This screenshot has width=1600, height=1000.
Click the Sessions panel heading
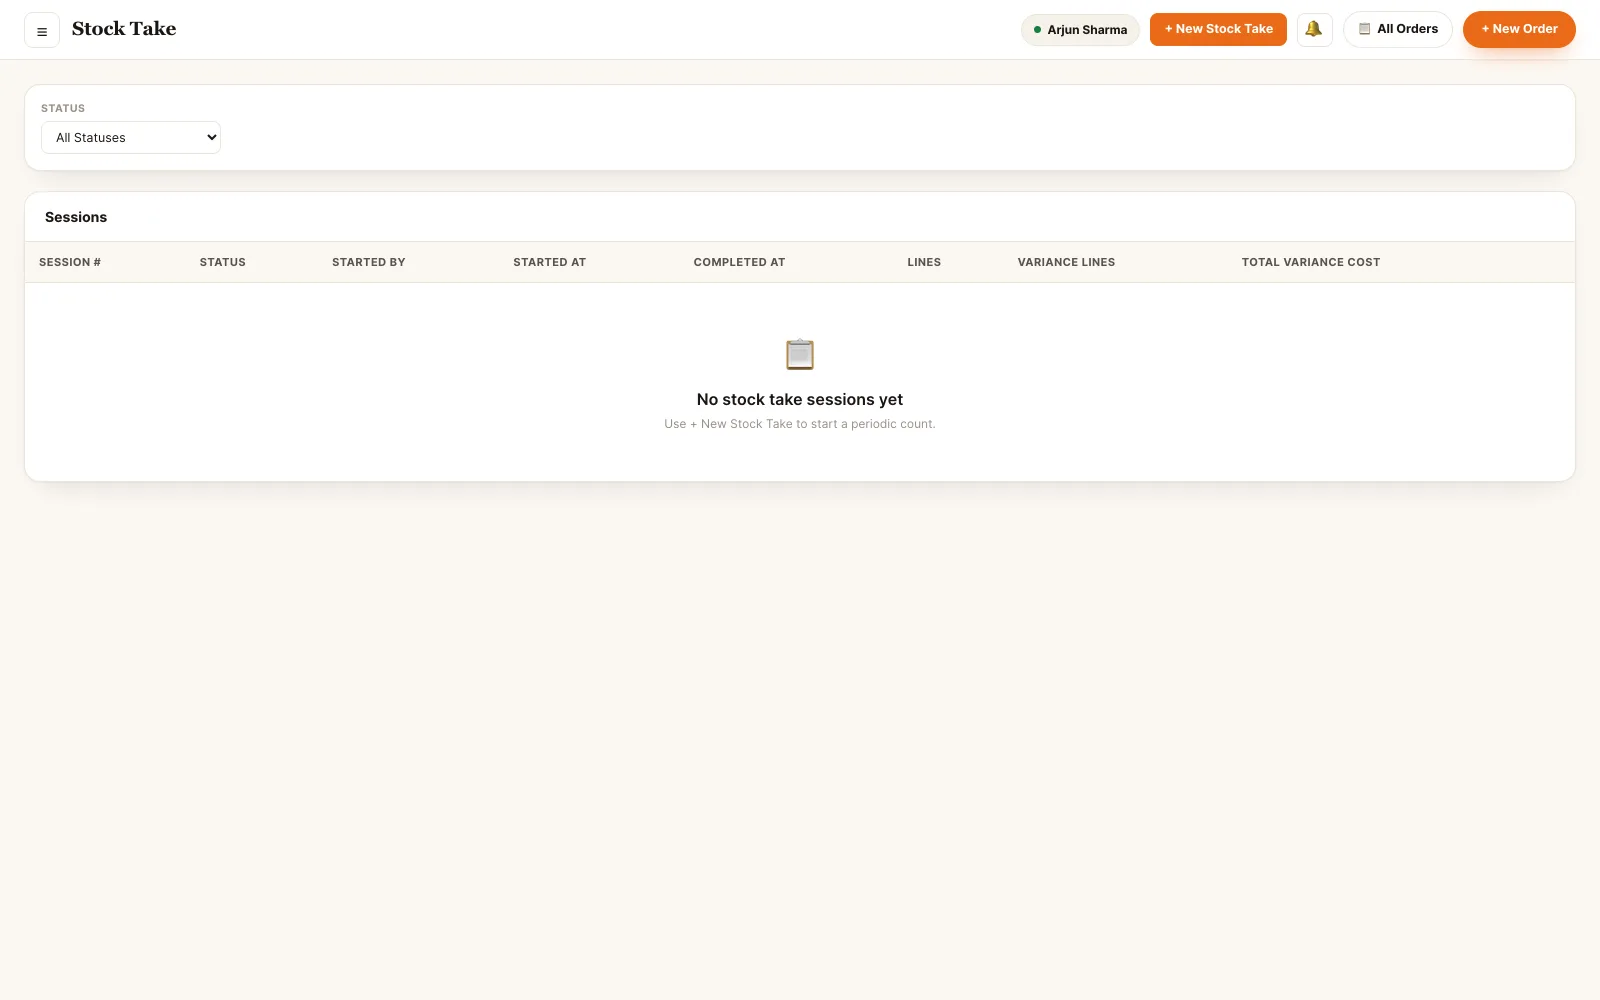click(x=76, y=217)
